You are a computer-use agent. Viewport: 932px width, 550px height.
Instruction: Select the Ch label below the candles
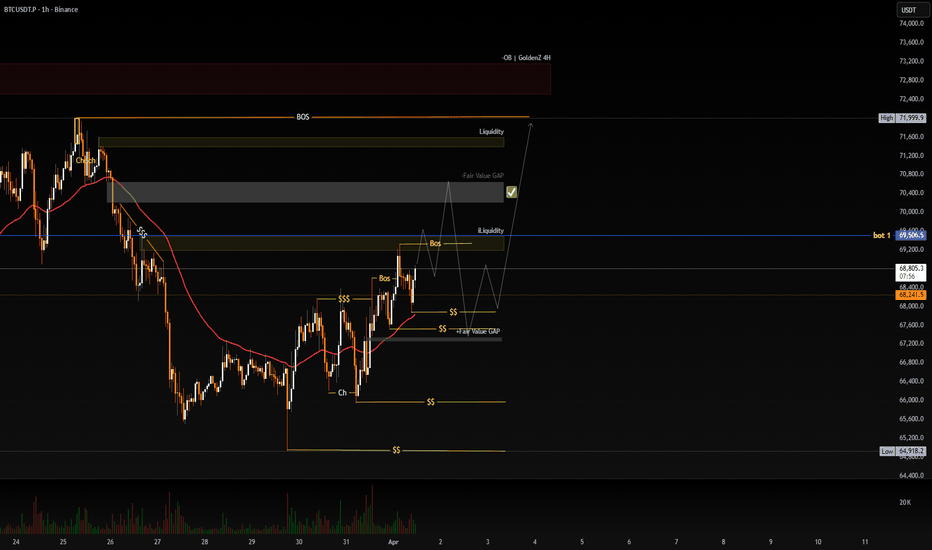[342, 393]
